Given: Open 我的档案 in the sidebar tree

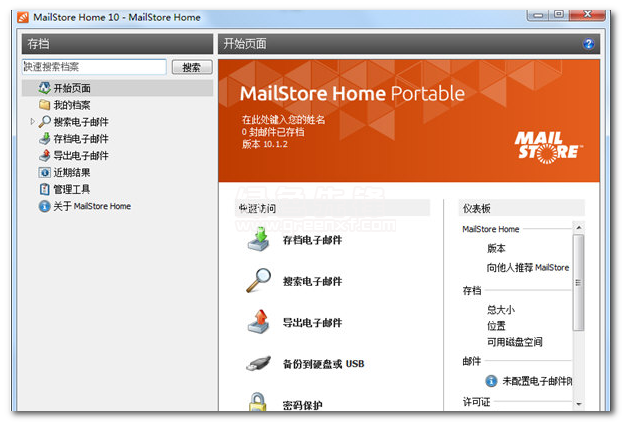Looking at the screenshot, I should [x=72, y=105].
